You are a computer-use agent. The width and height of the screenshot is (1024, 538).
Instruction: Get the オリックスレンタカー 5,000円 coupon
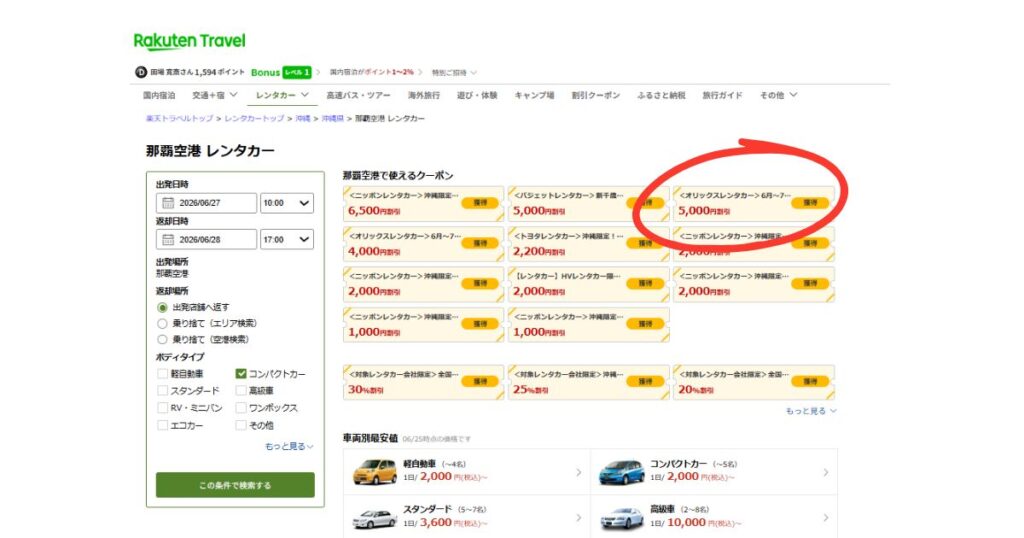coord(810,203)
